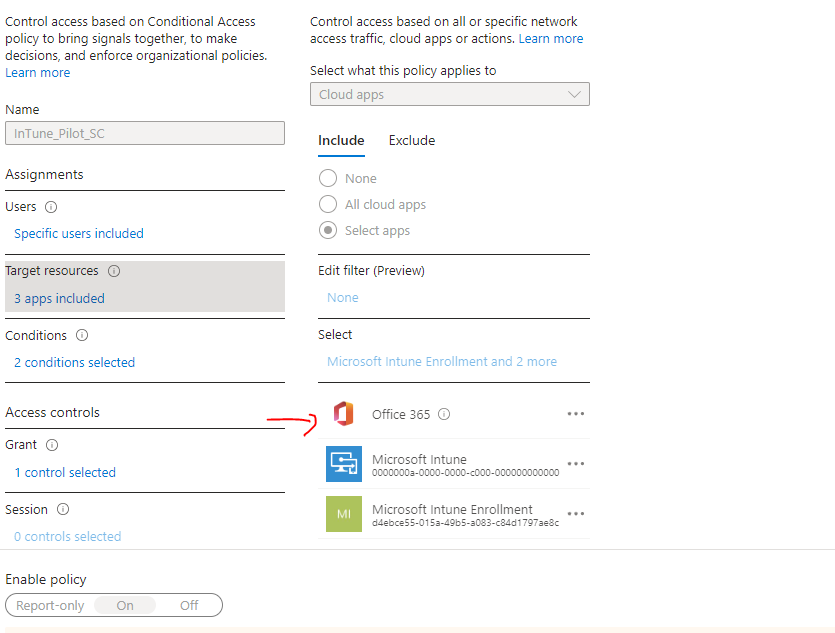835x633 pixels.
Task: Open 2 conditions selected link
Action: (75, 363)
